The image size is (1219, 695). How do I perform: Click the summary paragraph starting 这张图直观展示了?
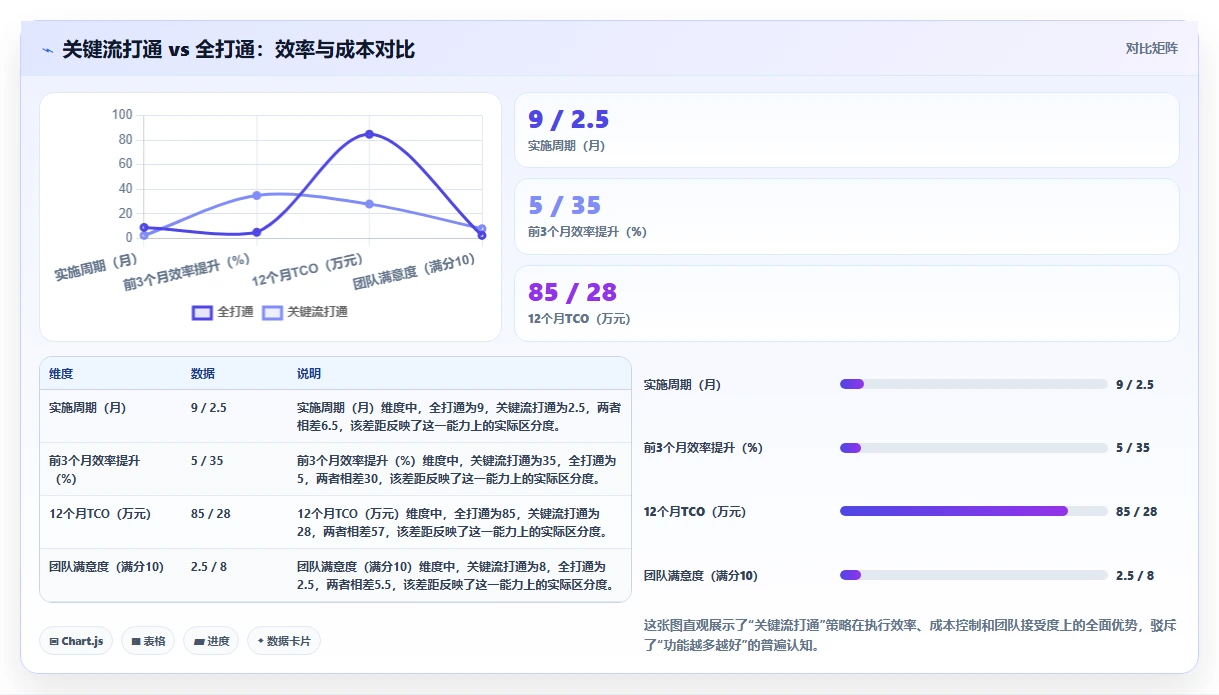click(911, 635)
